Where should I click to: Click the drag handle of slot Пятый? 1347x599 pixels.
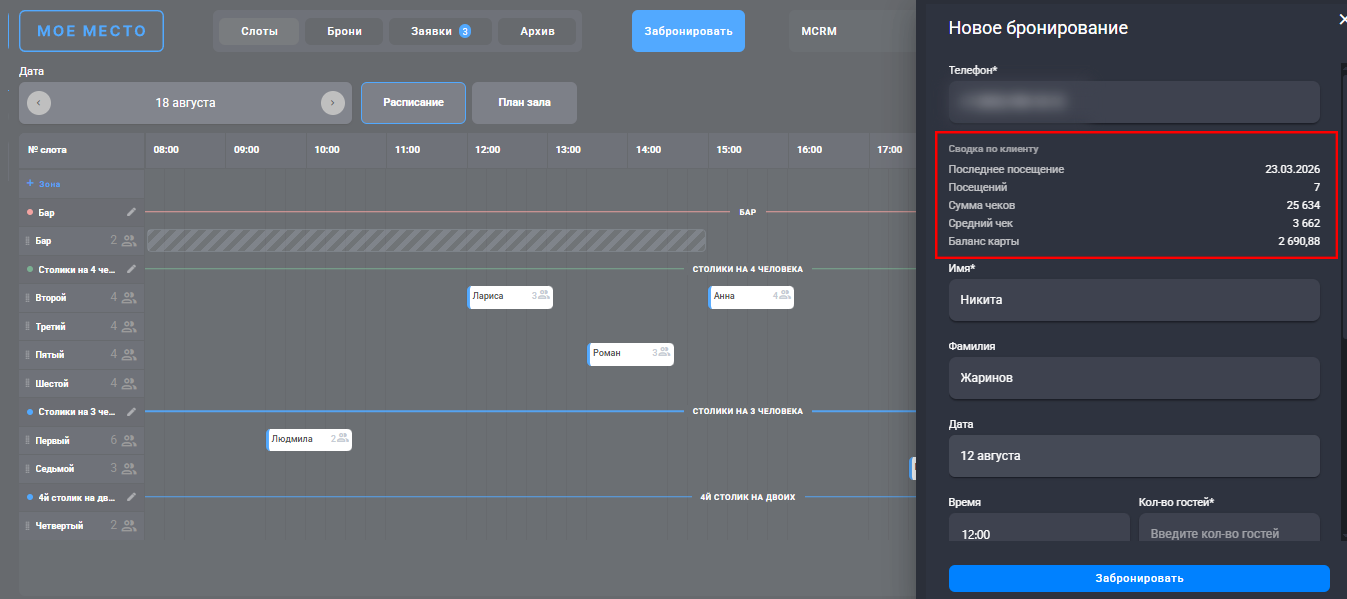(28, 354)
